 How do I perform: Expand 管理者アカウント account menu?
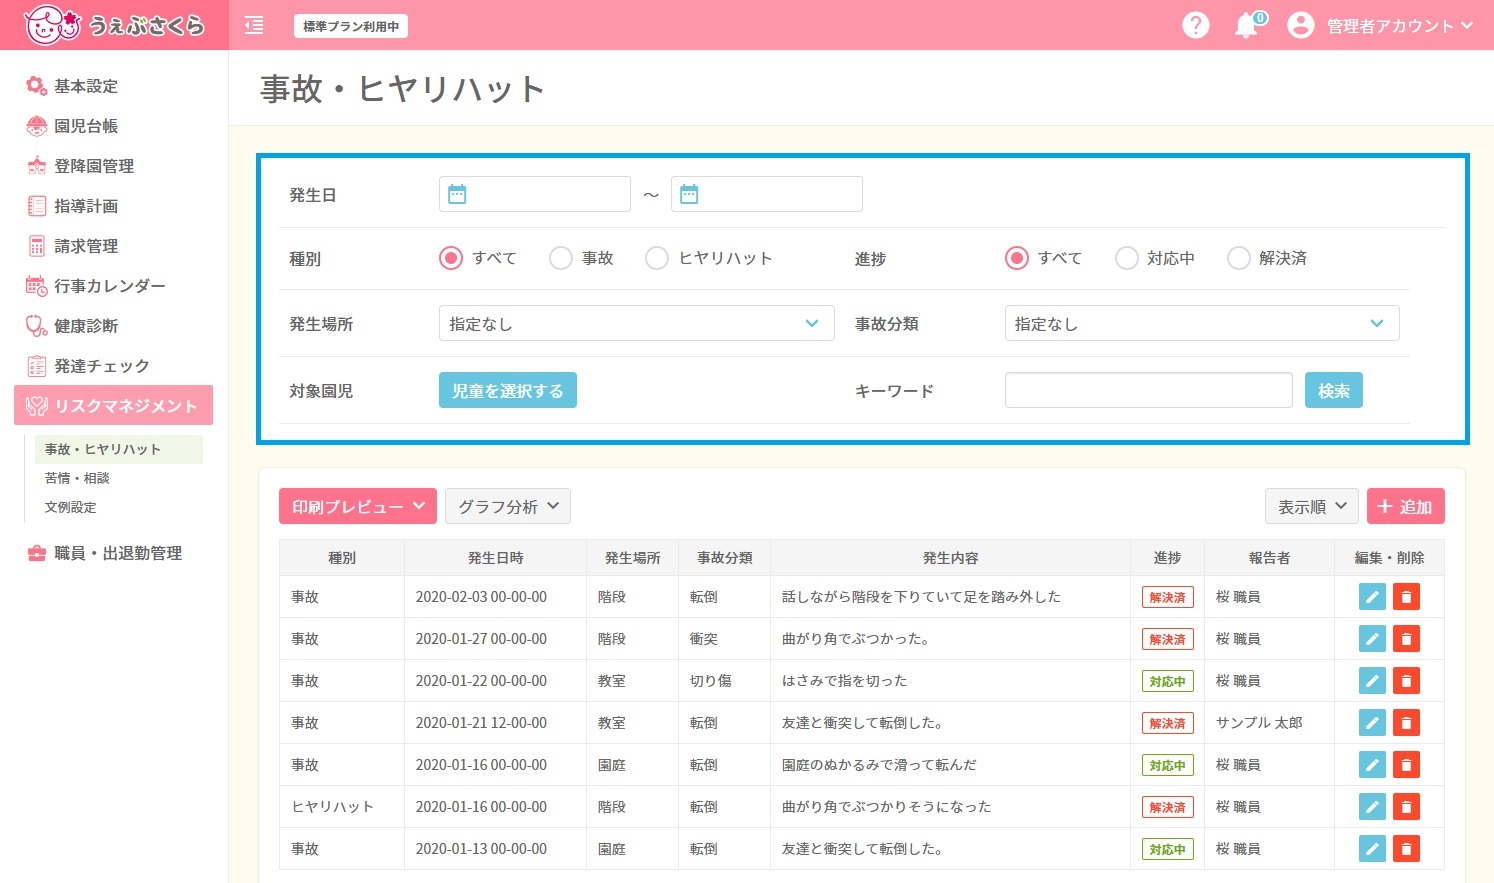pos(1400,26)
